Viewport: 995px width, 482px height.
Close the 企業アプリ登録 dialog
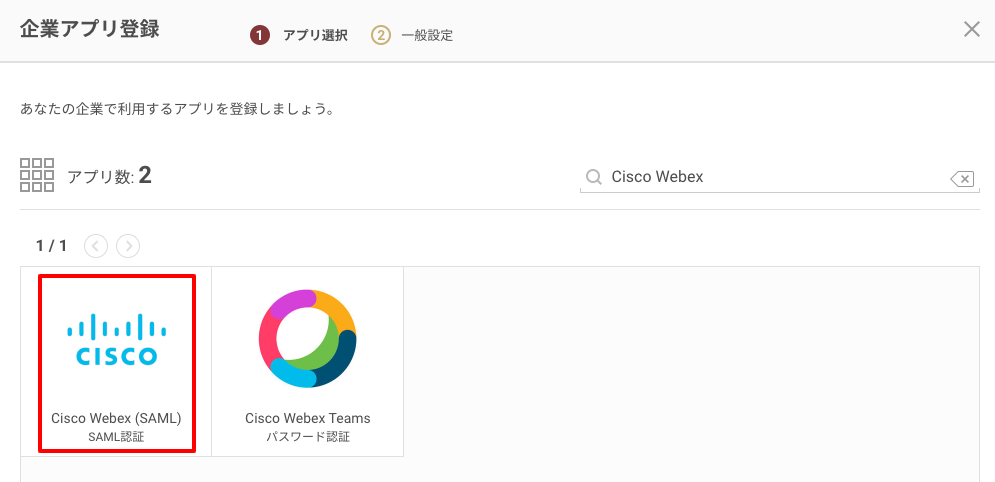coord(972,29)
